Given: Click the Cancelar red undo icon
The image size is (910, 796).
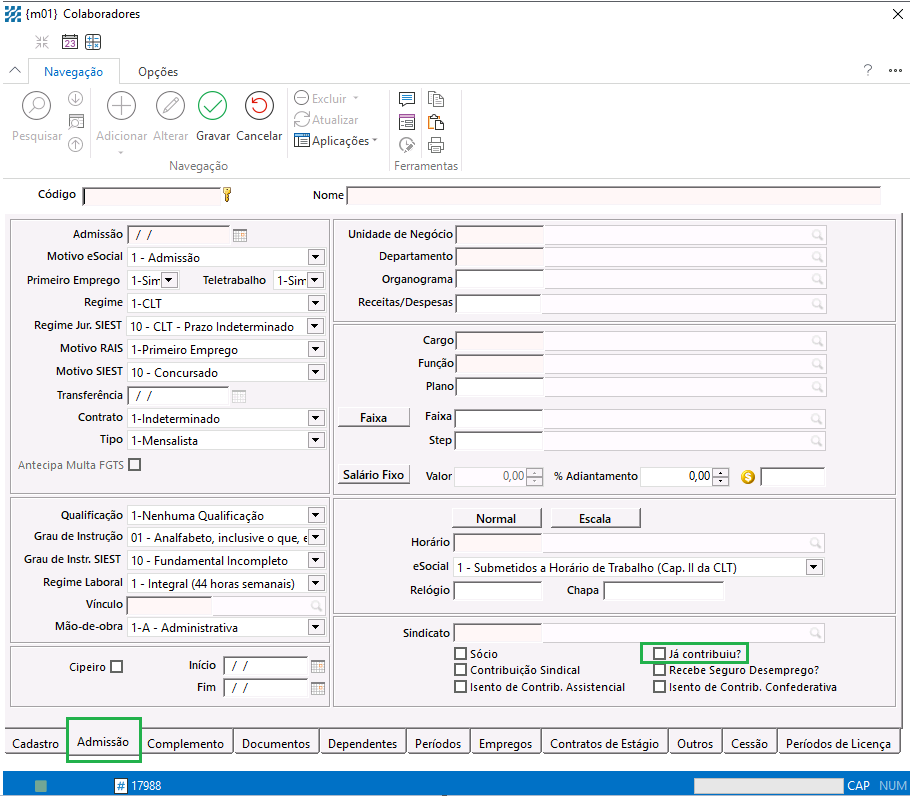Looking at the screenshot, I should (259, 106).
